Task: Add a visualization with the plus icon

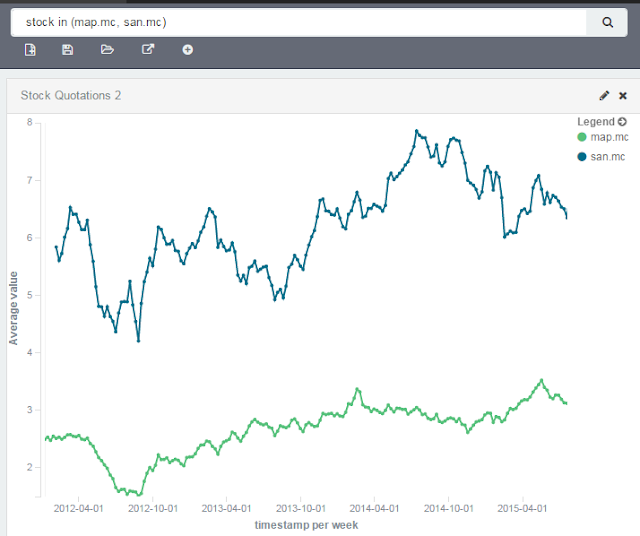Action: [x=188, y=50]
